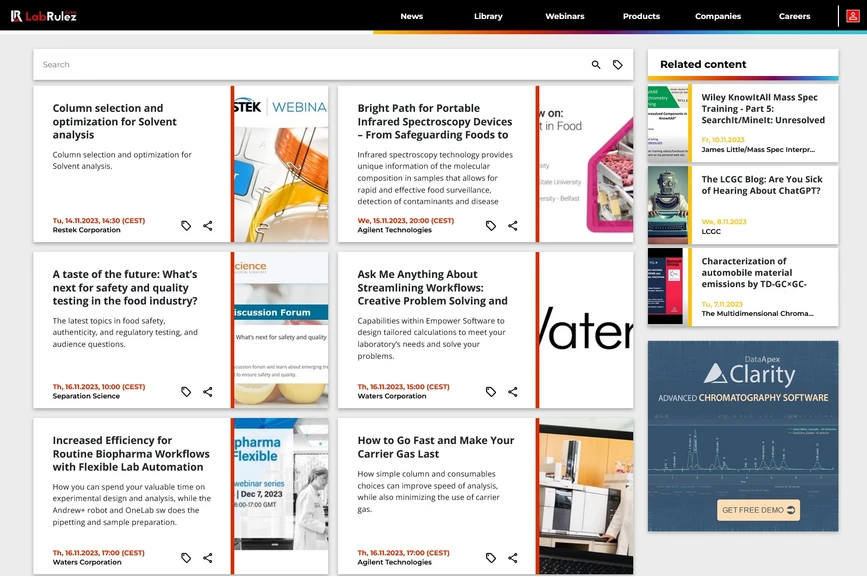867x577 pixels.
Task: Click date Tu, 14.11.2023, 14:30 (CEST)
Action: [98, 221]
